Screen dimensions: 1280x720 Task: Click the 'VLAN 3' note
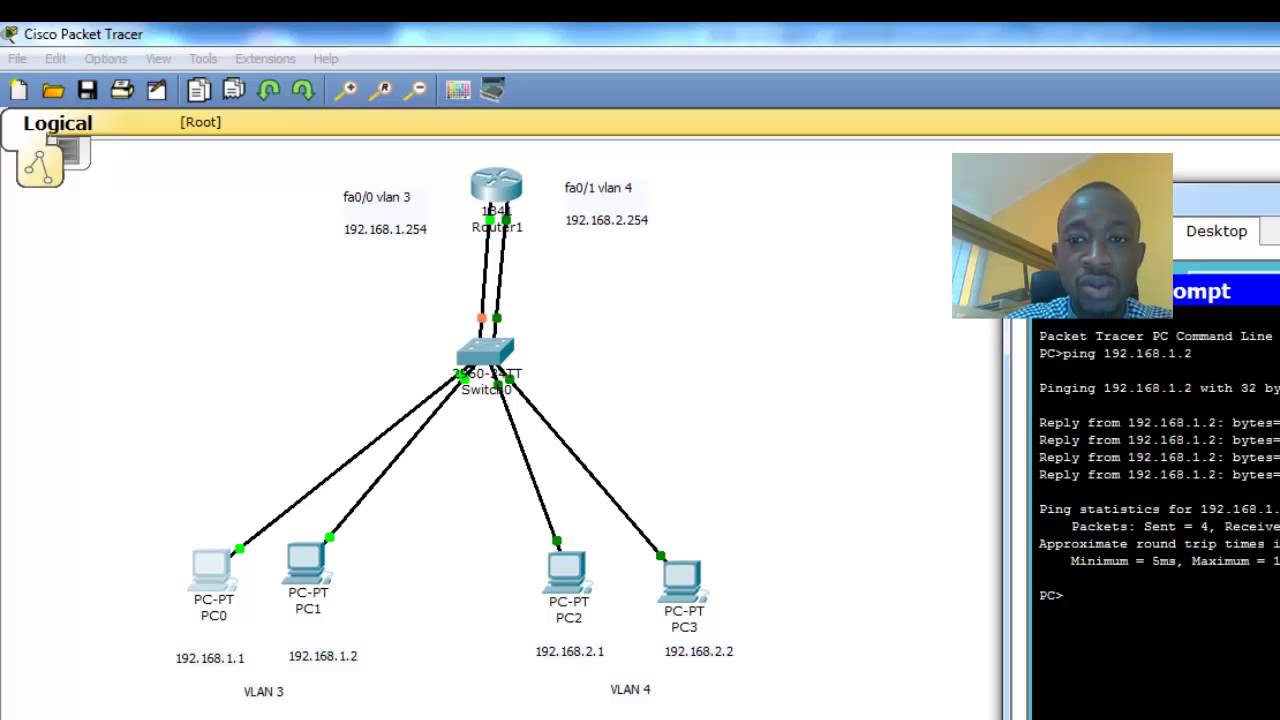click(x=264, y=691)
